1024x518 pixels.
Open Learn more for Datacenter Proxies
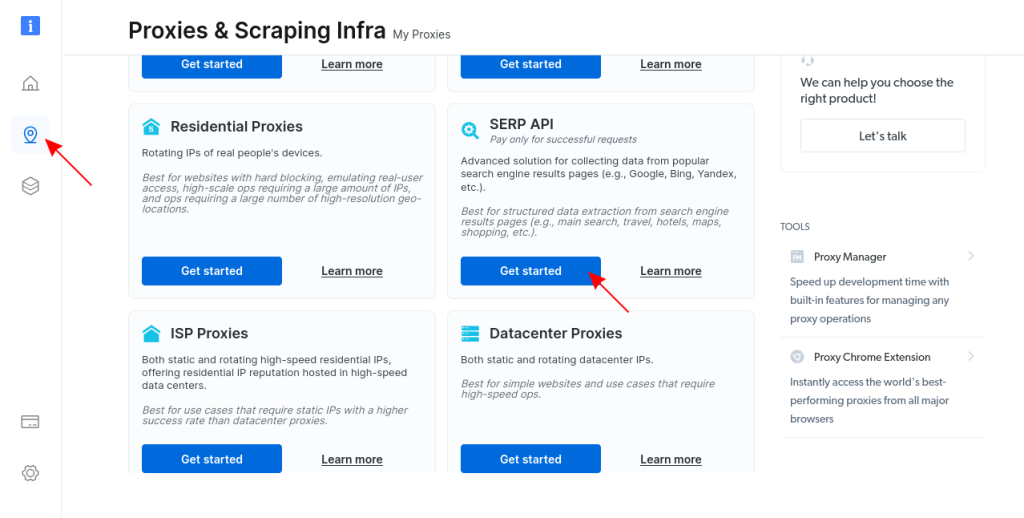(x=671, y=460)
